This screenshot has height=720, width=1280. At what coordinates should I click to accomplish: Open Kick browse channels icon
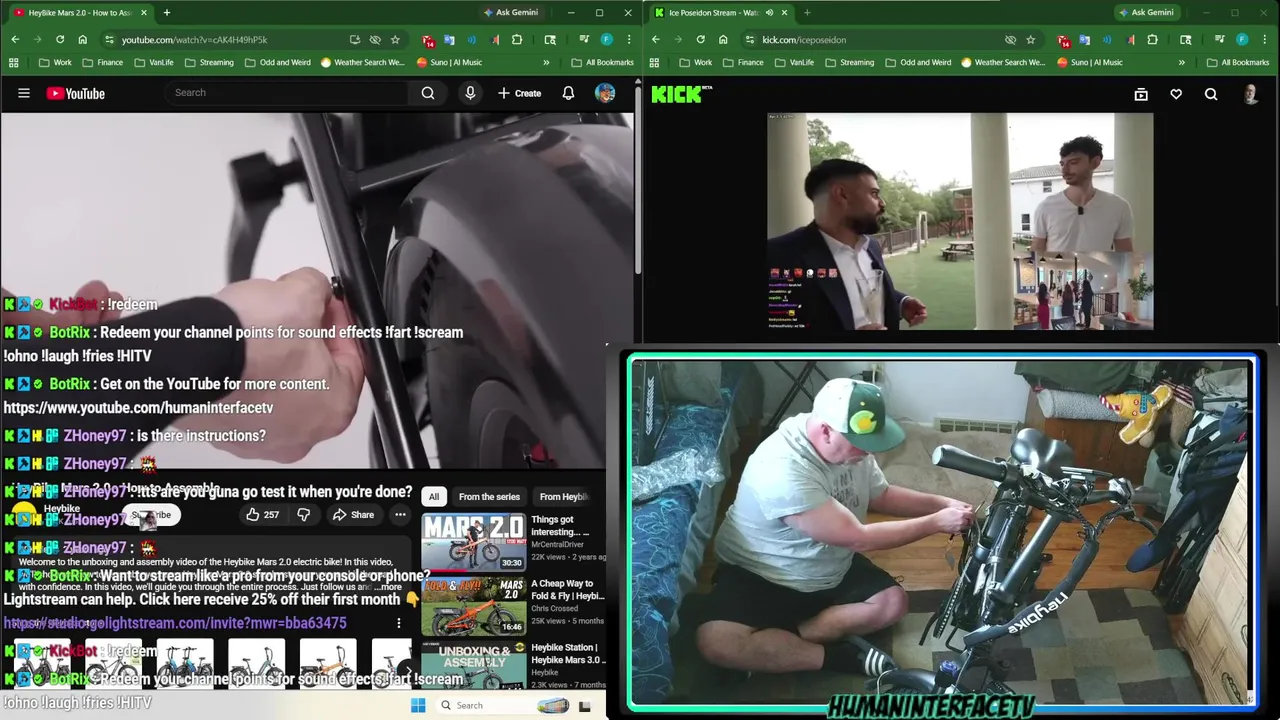coord(1141,94)
